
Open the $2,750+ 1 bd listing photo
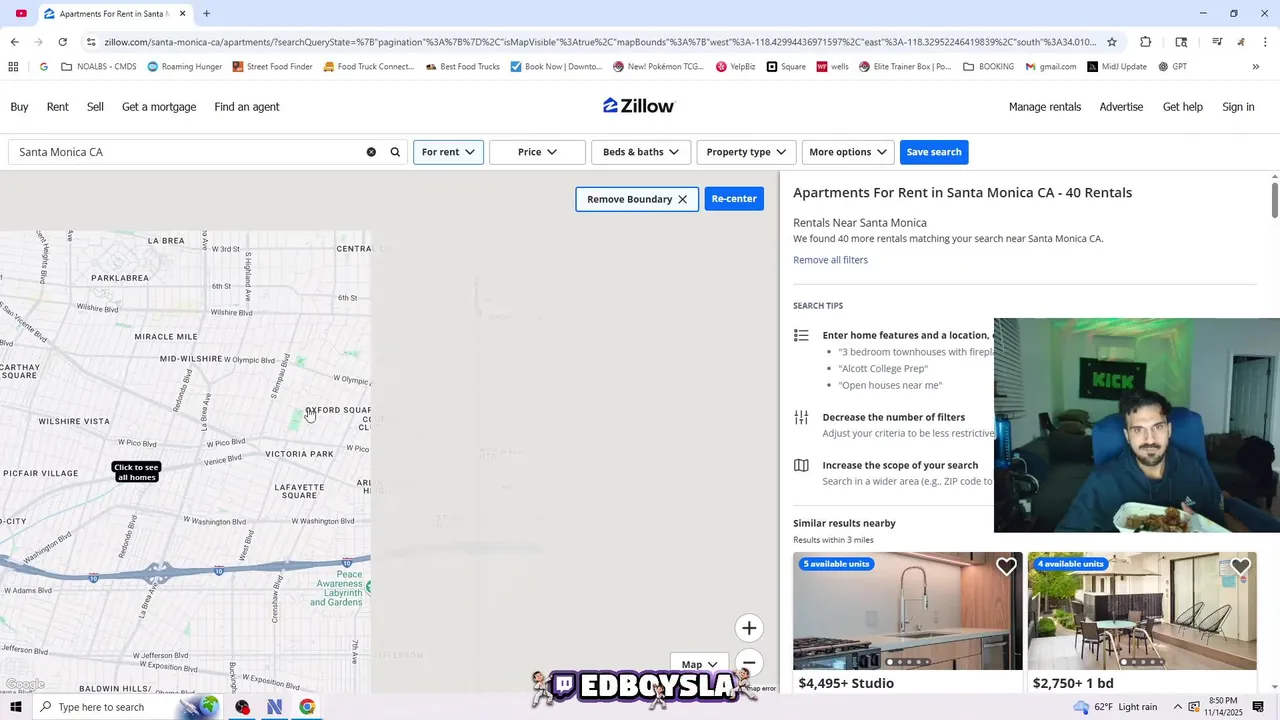(1142, 611)
